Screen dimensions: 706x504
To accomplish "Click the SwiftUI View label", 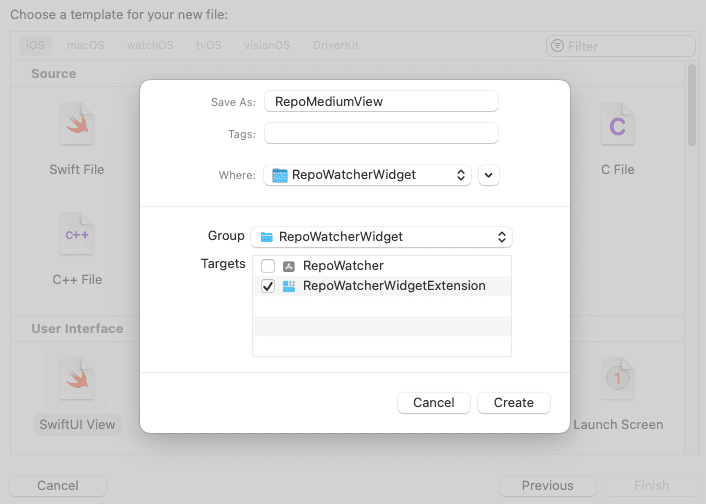I will coord(77,424).
